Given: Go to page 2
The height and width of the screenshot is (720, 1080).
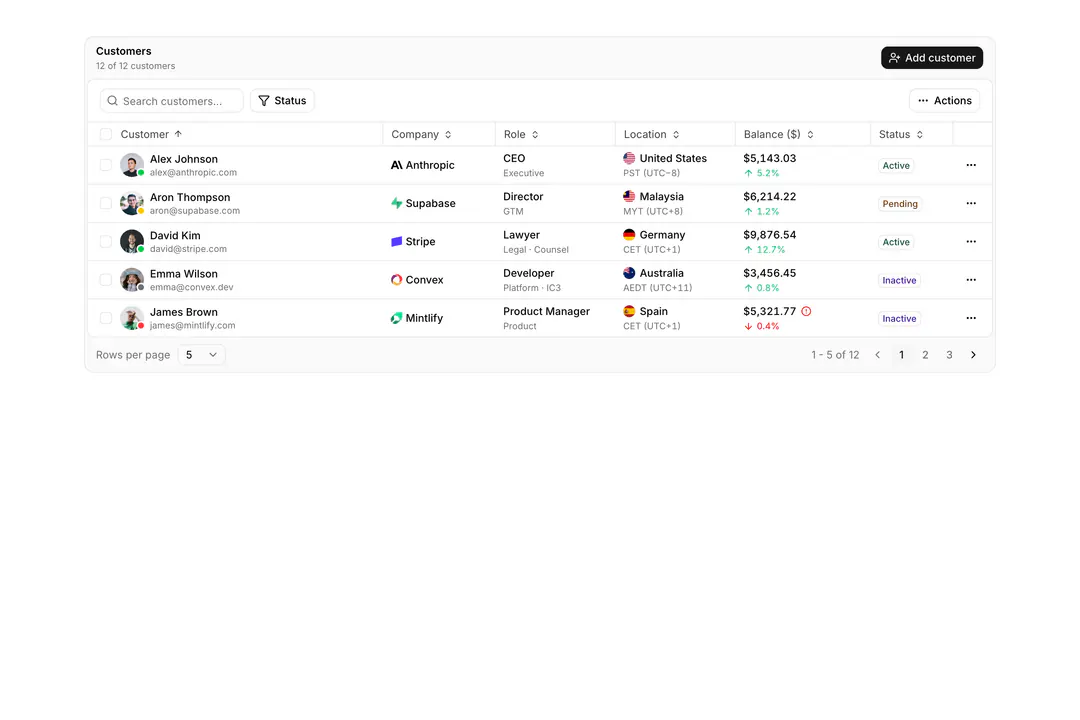Looking at the screenshot, I should [925, 355].
